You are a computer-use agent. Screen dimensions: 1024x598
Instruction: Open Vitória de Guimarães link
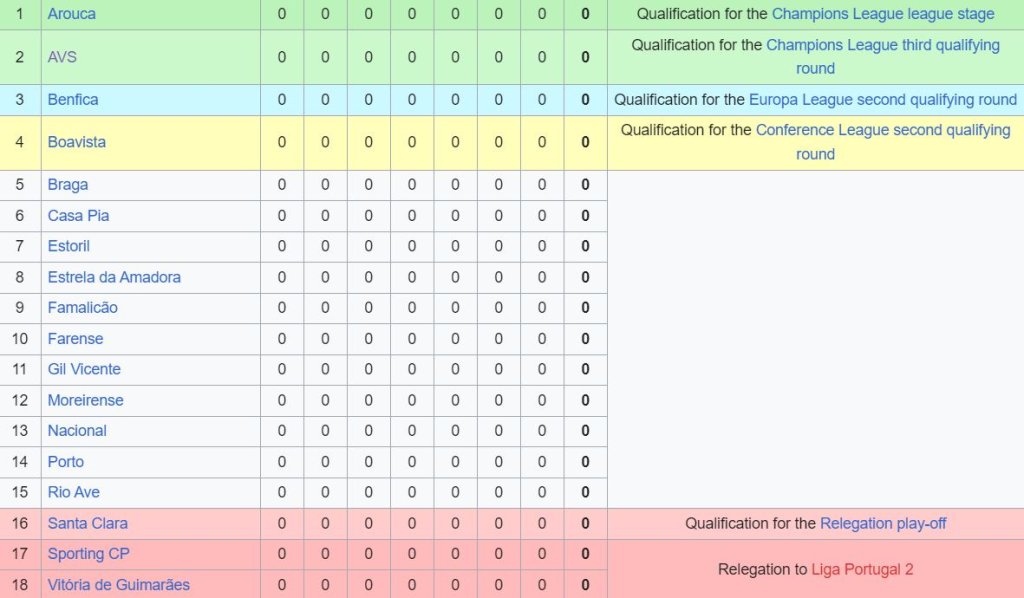click(x=119, y=585)
